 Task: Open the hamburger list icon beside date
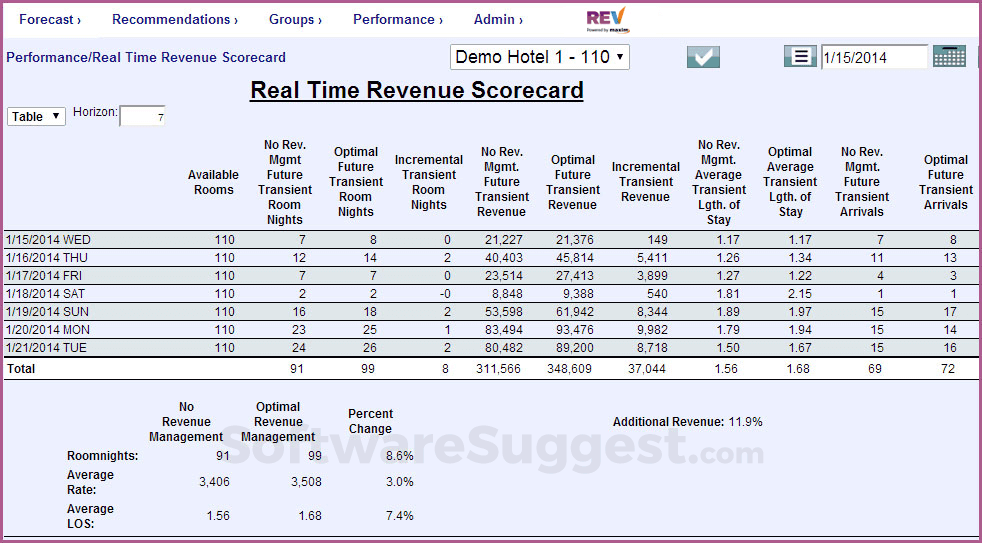tap(800, 56)
